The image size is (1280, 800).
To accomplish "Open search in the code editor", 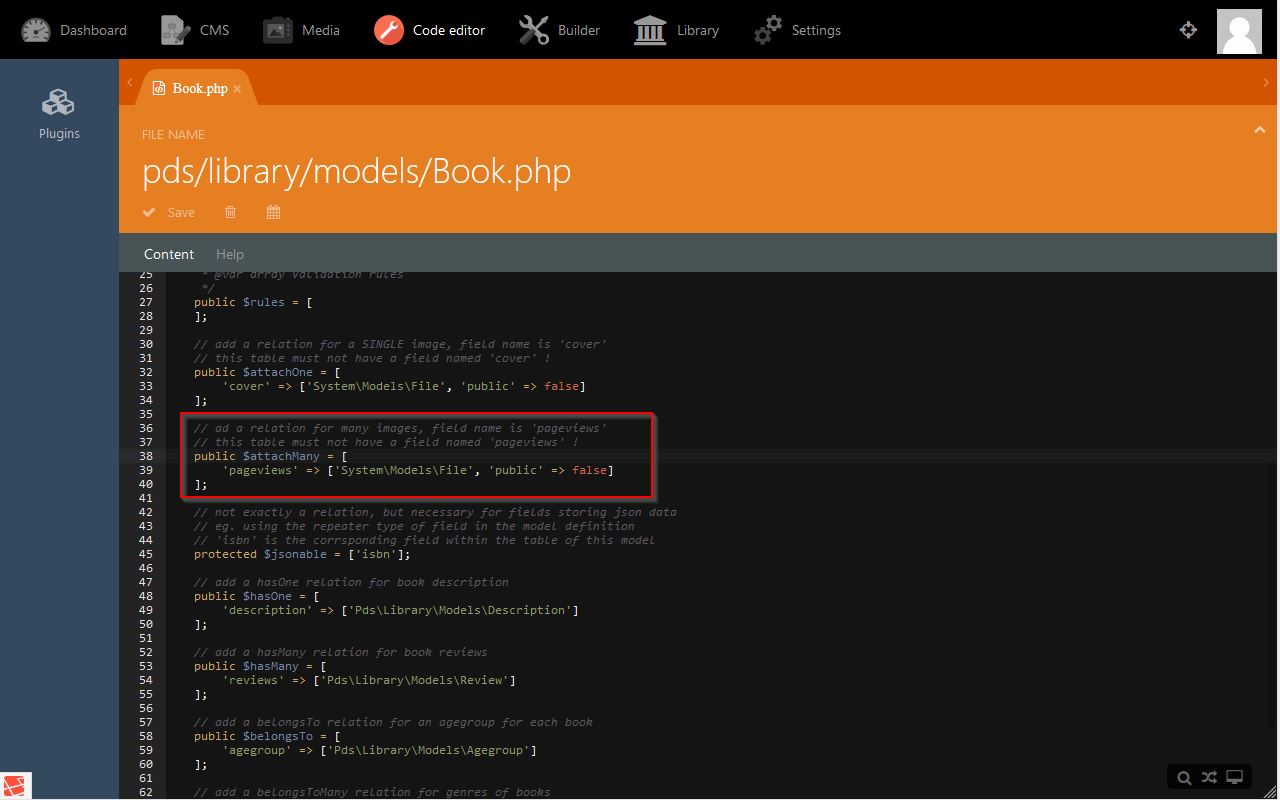I will point(1184,777).
